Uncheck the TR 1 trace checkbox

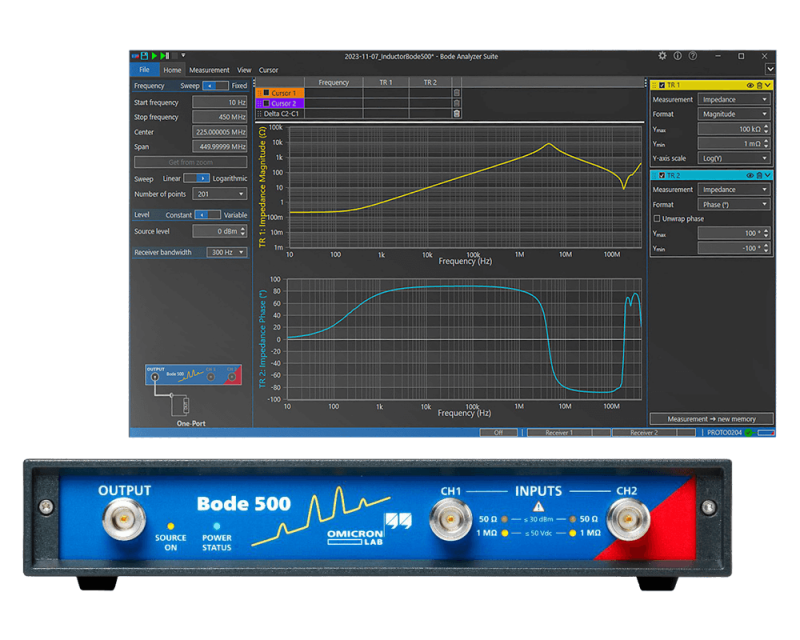point(662,84)
